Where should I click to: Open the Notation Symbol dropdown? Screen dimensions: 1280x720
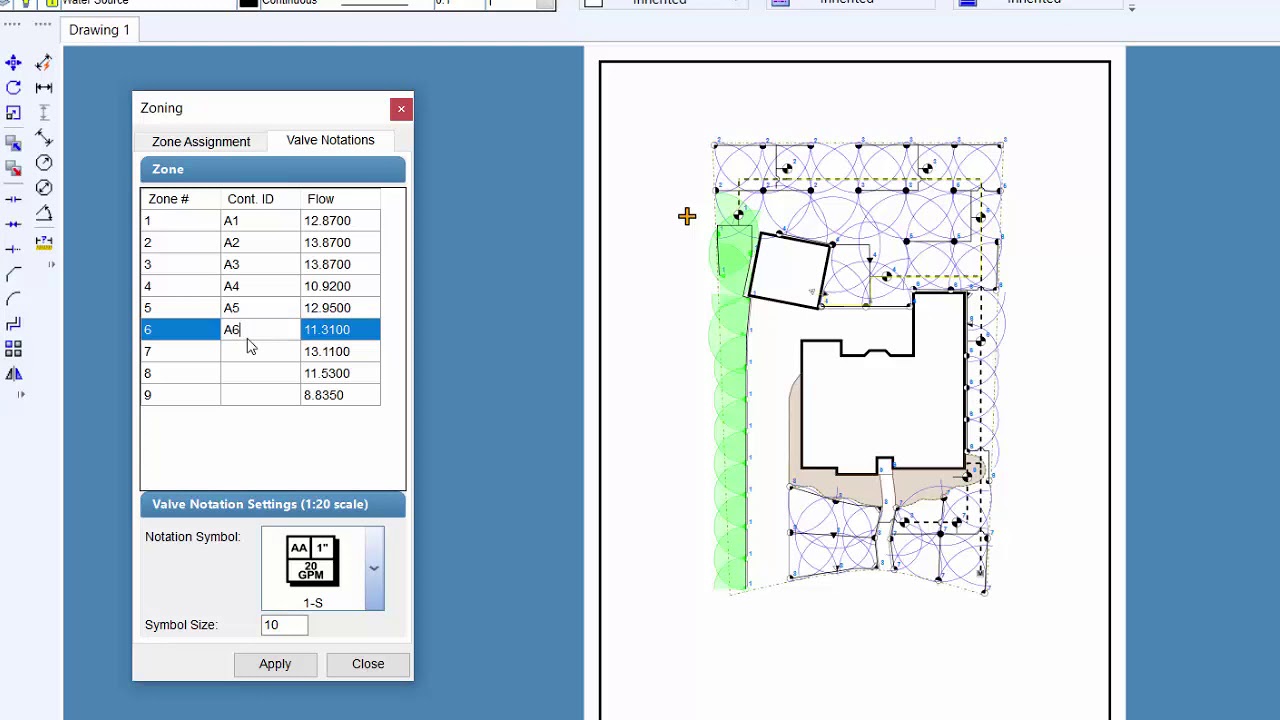click(374, 568)
